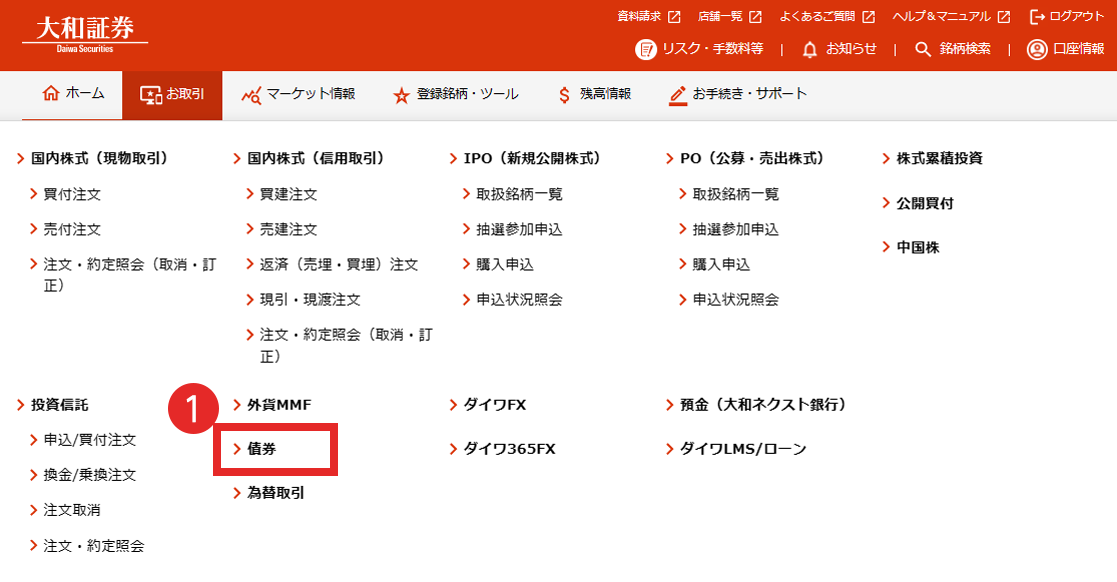The image size is (1117, 582).
Task: Click the pencil icon for お手続き・サポート
Action: (677, 95)
